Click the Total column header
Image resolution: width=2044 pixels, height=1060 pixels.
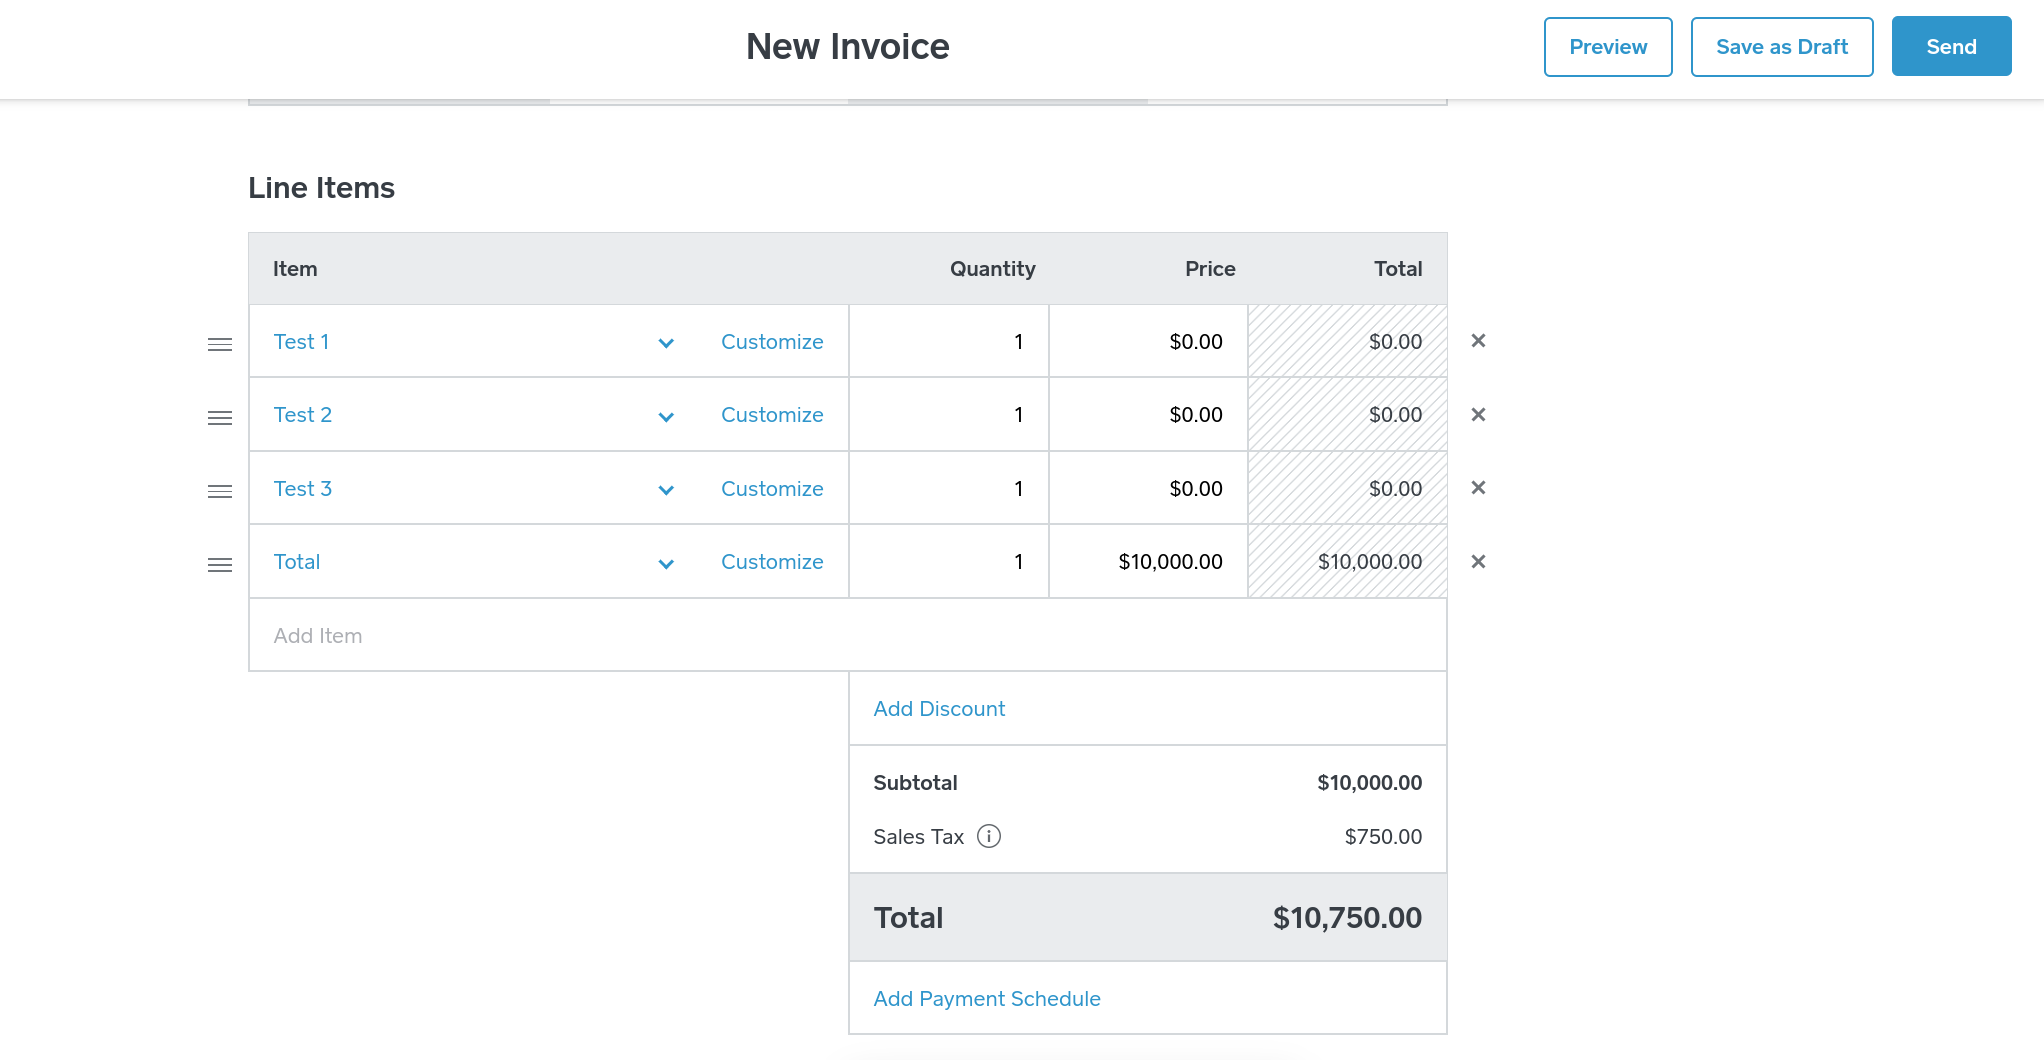(1398, 269)
